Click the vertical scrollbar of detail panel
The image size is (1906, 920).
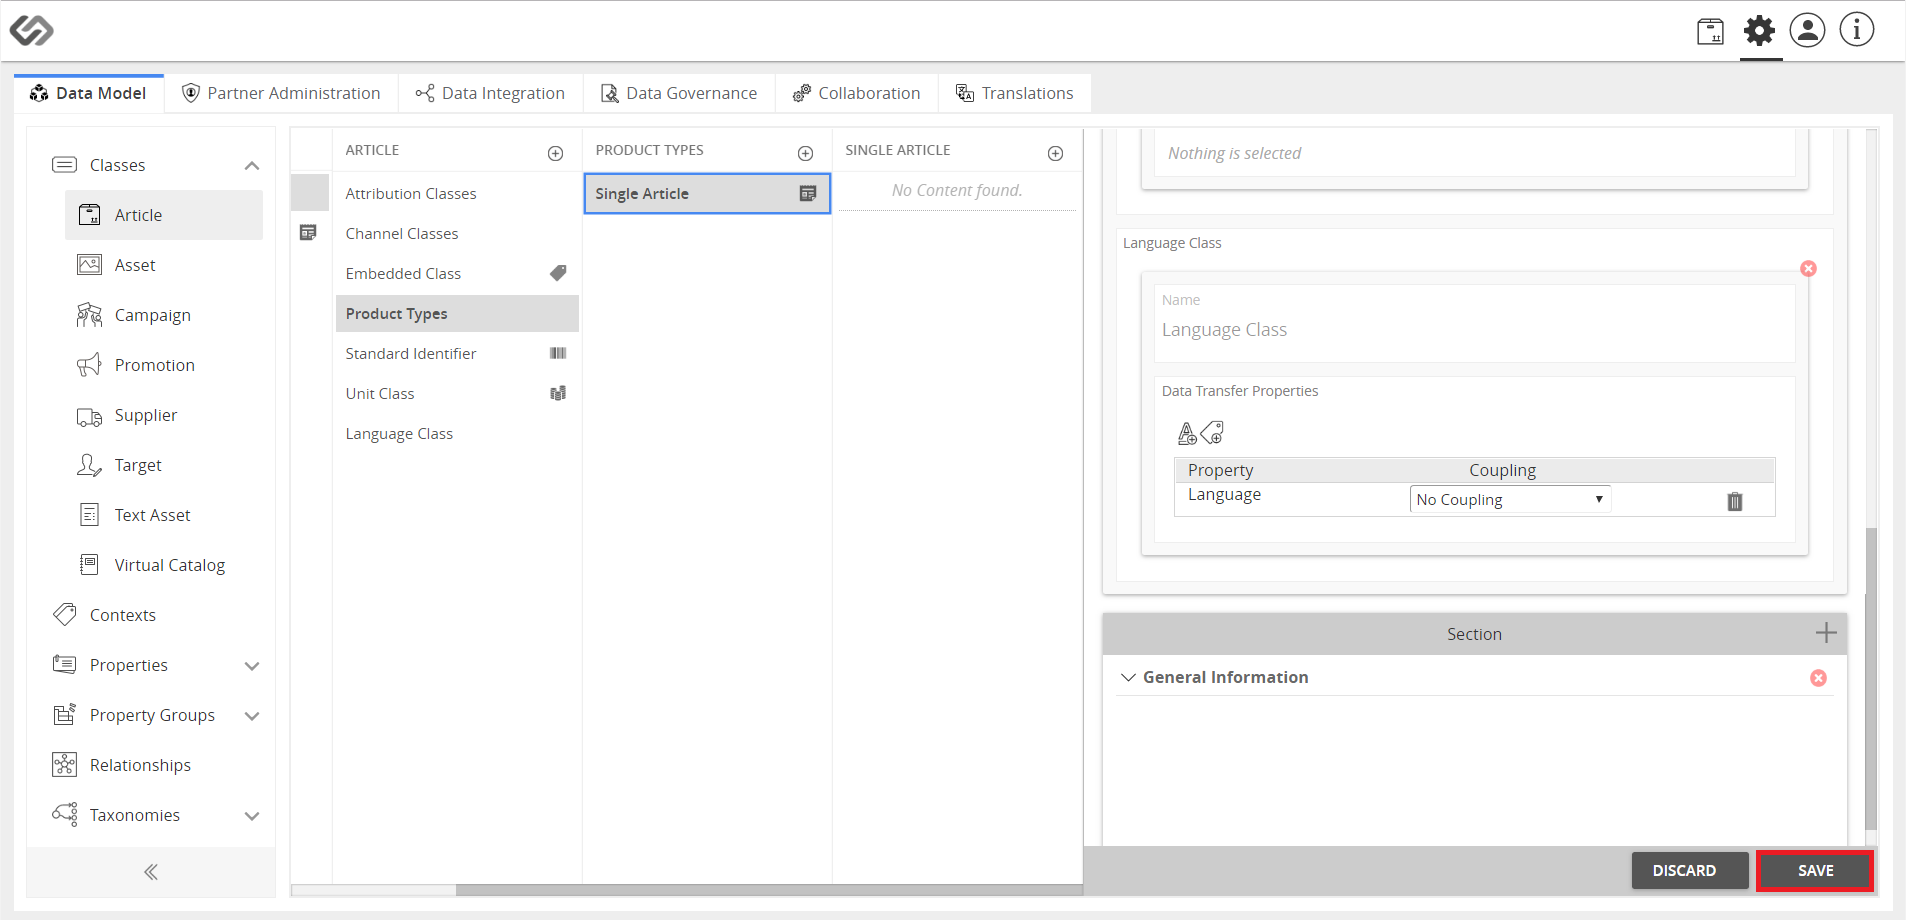pos(1871,680)
